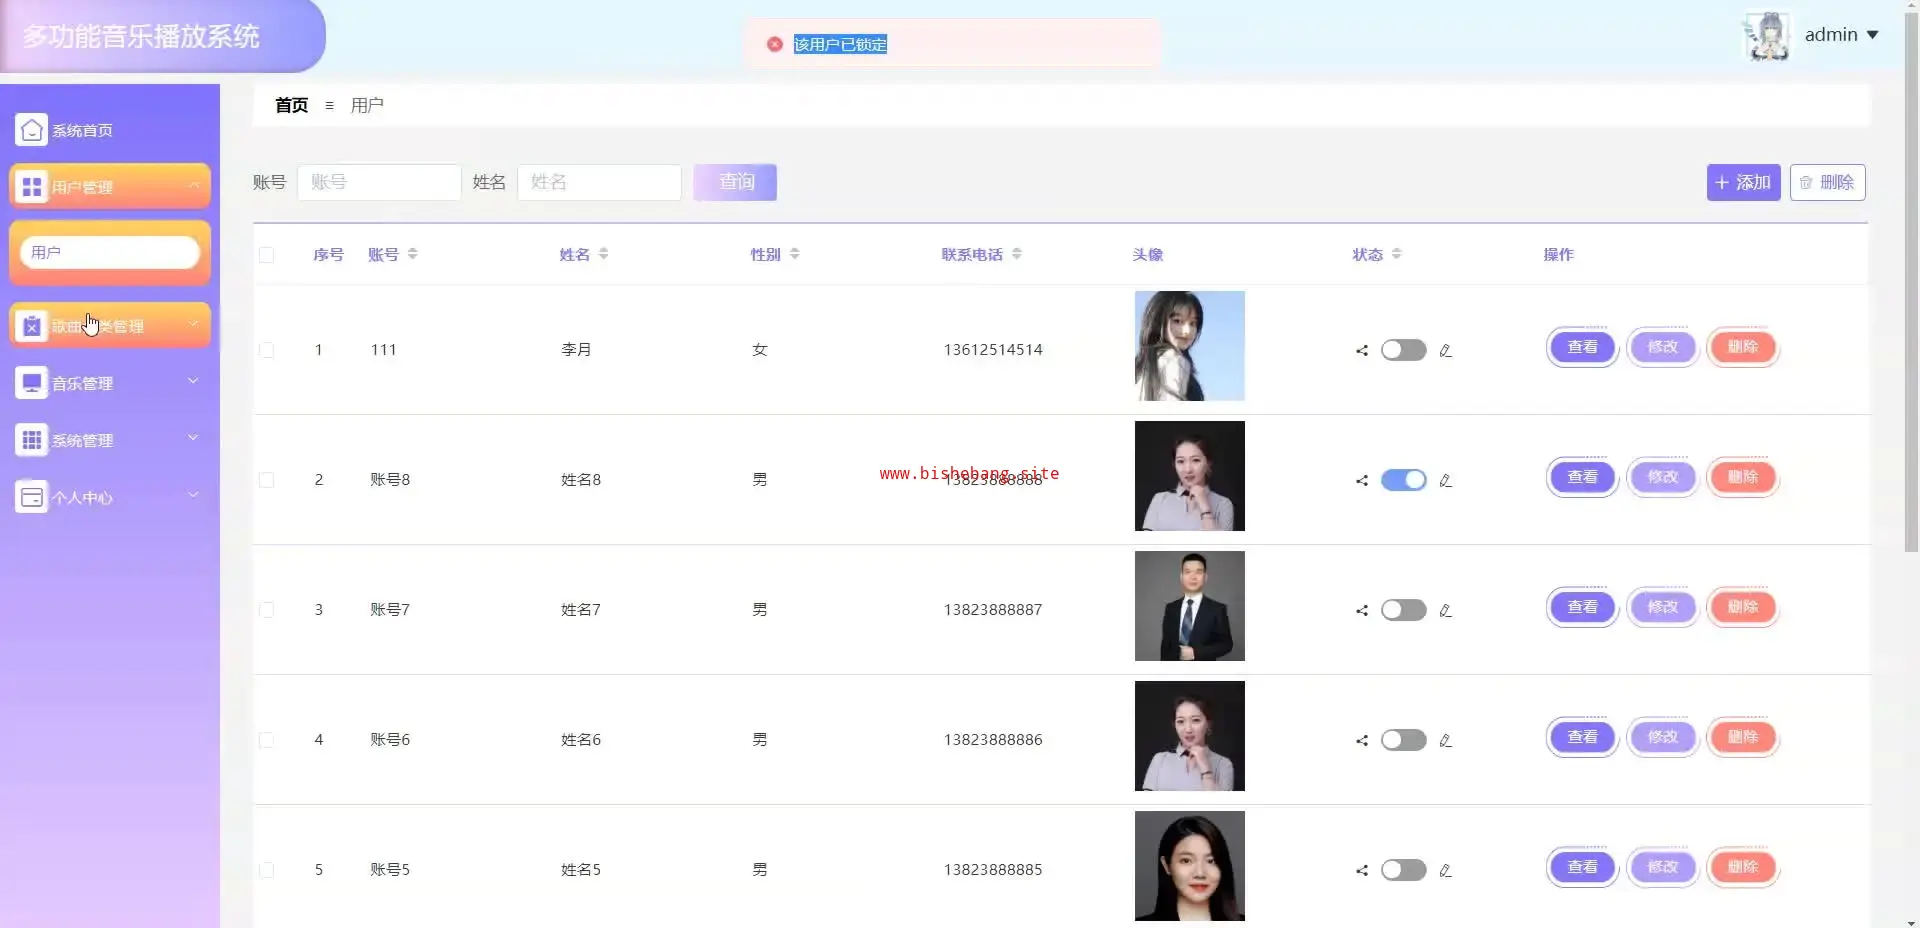Click the 系统首页 home icon in sidebar
Image resolution: width=1920 pixels, height=928 pixels.
(x=31, y=130)
